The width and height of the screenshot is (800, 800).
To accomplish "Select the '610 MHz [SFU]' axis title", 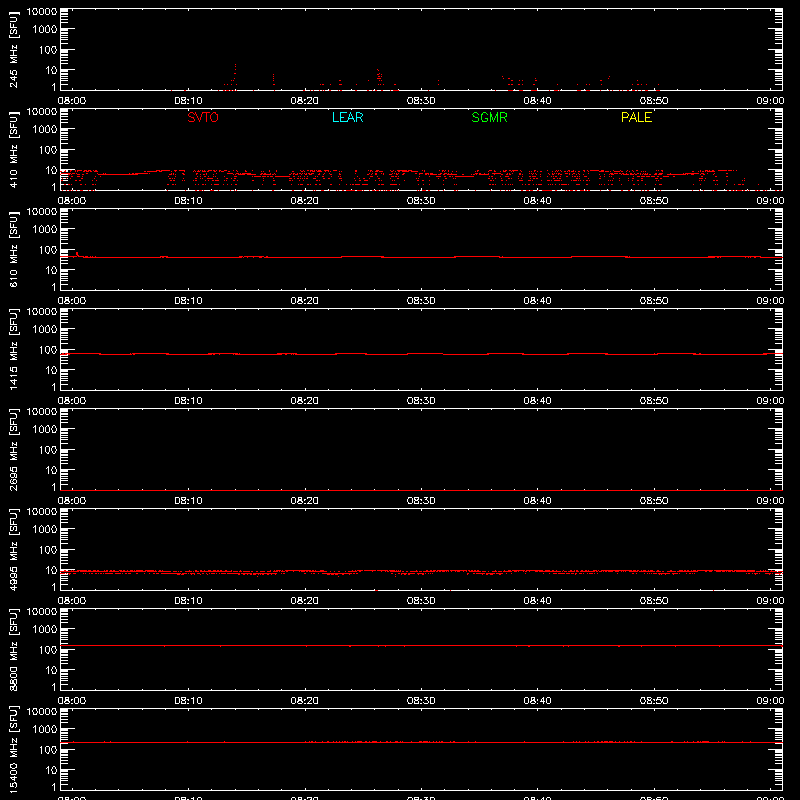I will (x=14, y=249).
